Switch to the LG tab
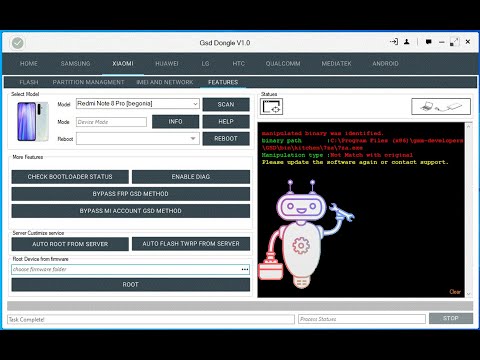 point(205,63)
